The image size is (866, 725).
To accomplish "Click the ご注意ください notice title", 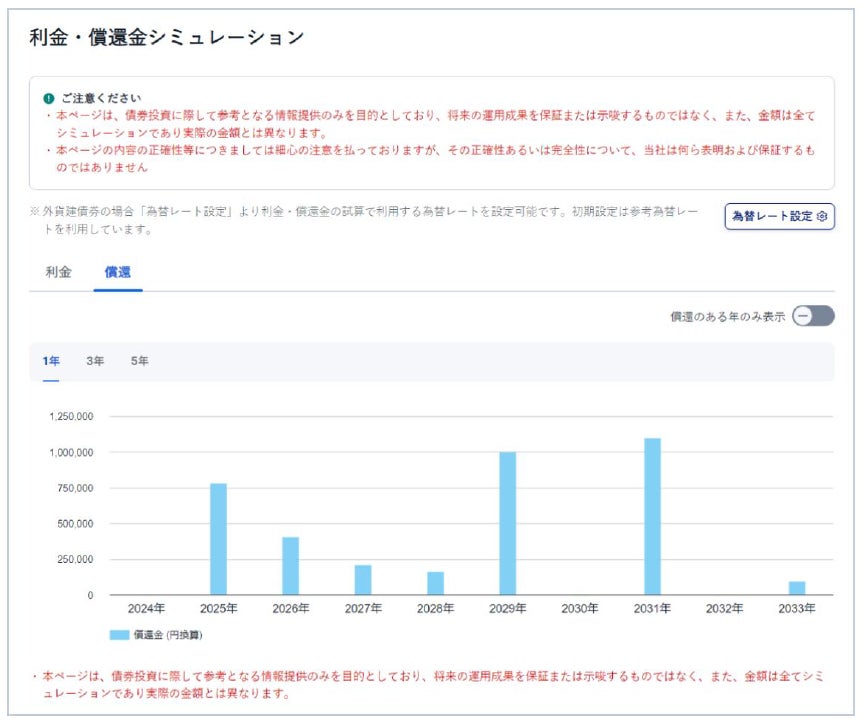I will [101, 98].
